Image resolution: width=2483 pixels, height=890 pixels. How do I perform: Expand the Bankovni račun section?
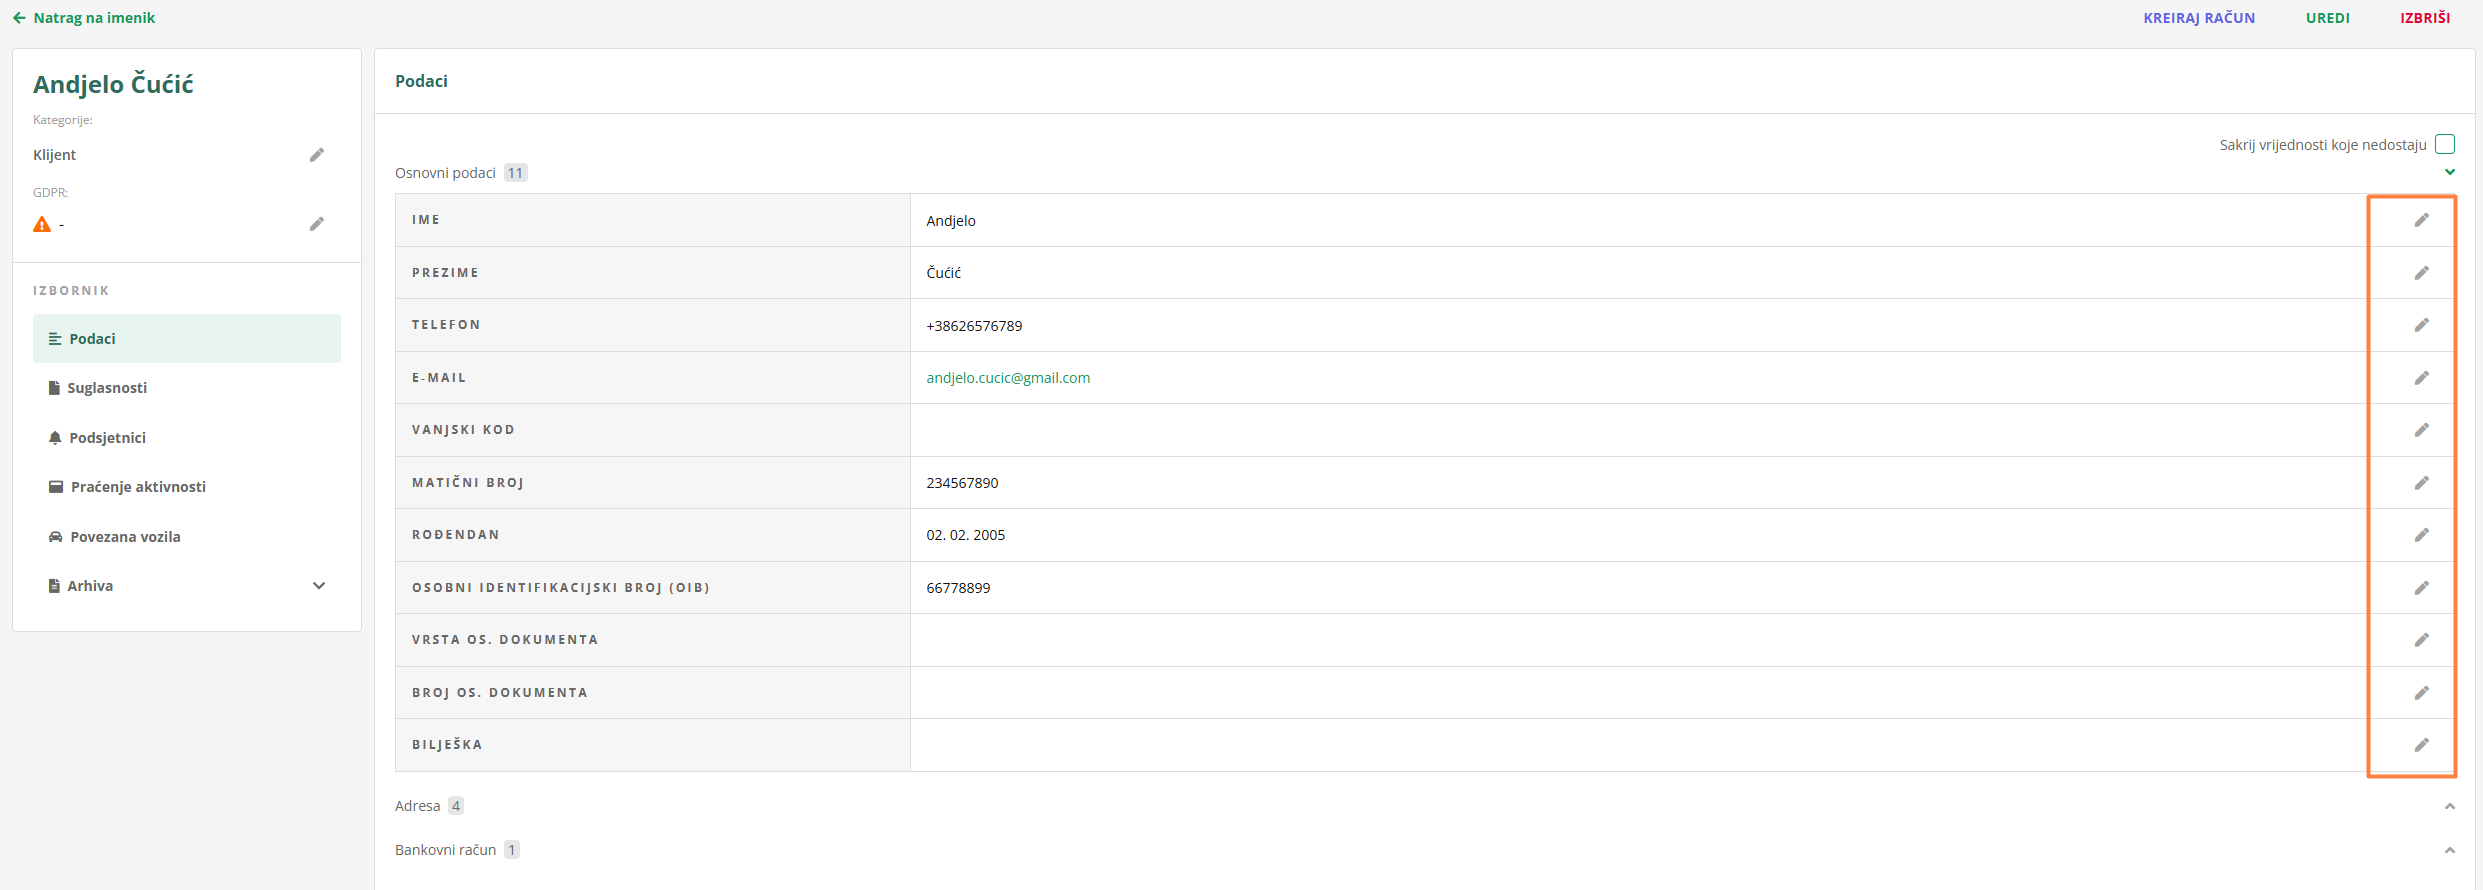point(2450,850)
